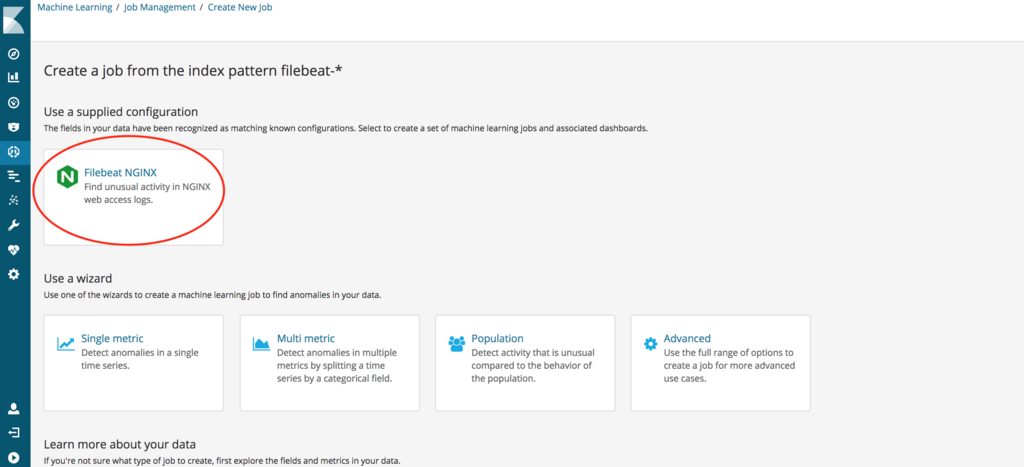Open Graph via the dotted nodes icon
The image size is (1024, 467).
pyautogui.click(x=13, y=201)
